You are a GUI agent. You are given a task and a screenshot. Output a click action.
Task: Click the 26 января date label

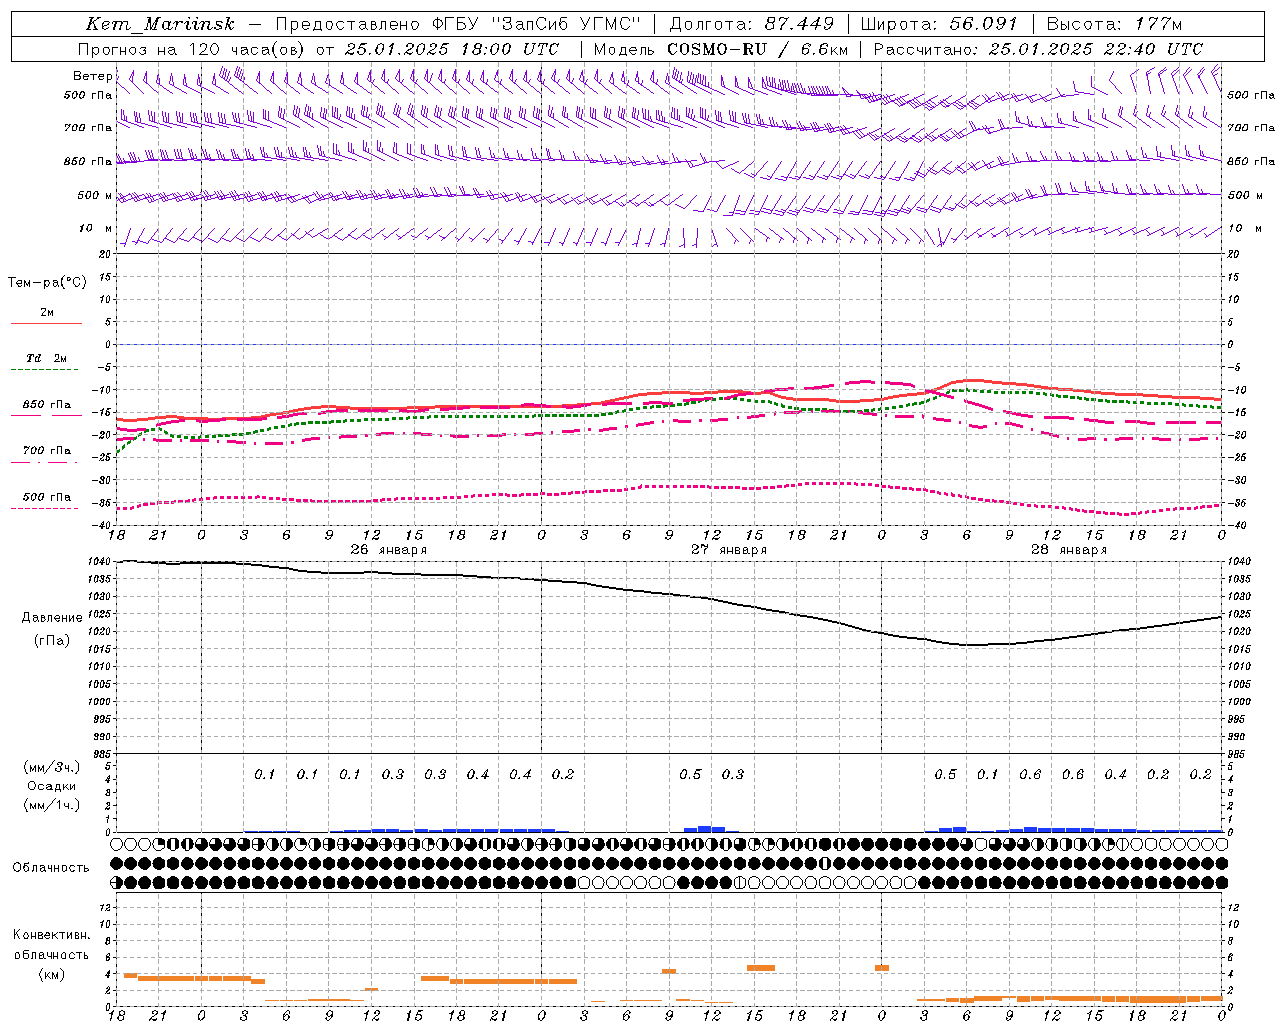pos(388,550)
